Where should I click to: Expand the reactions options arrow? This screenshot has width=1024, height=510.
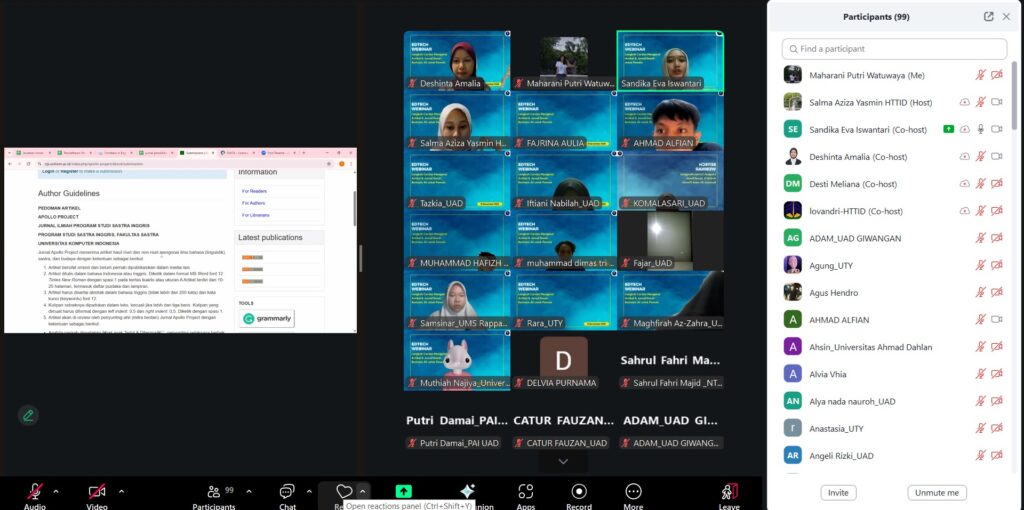pyautogui.click(x=363, y=491)
